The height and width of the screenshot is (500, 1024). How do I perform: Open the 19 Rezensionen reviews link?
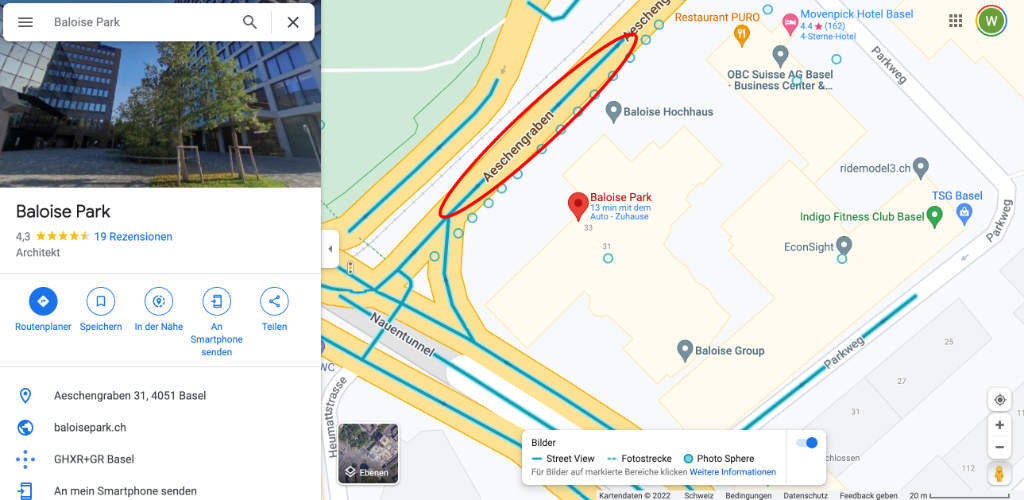[x=133, y=236]
